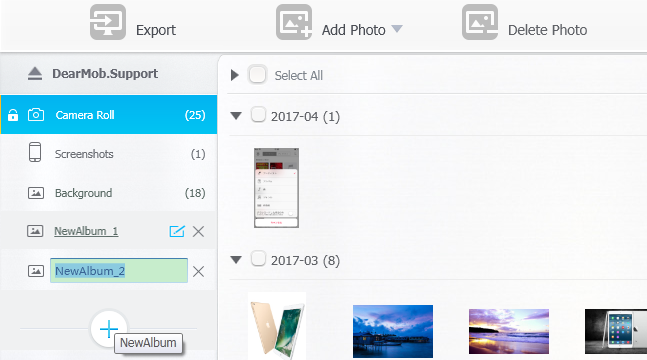Open the Background album

click(x=109, y=193)
